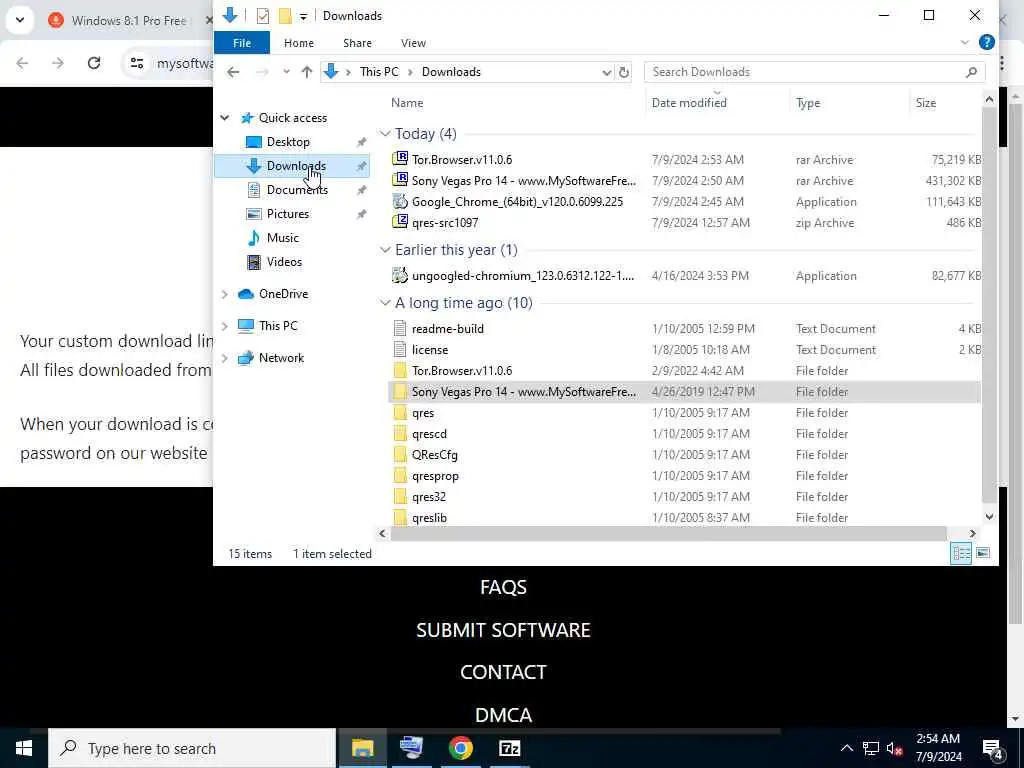Click the qres folder icon
This screenshot has width=1024, height=768.
(400, 413)
